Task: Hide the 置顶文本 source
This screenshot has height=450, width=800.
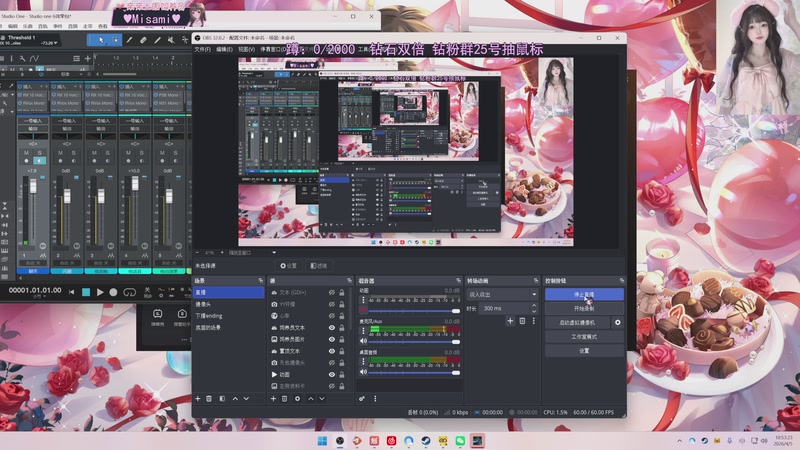Action: click(332, 351)
